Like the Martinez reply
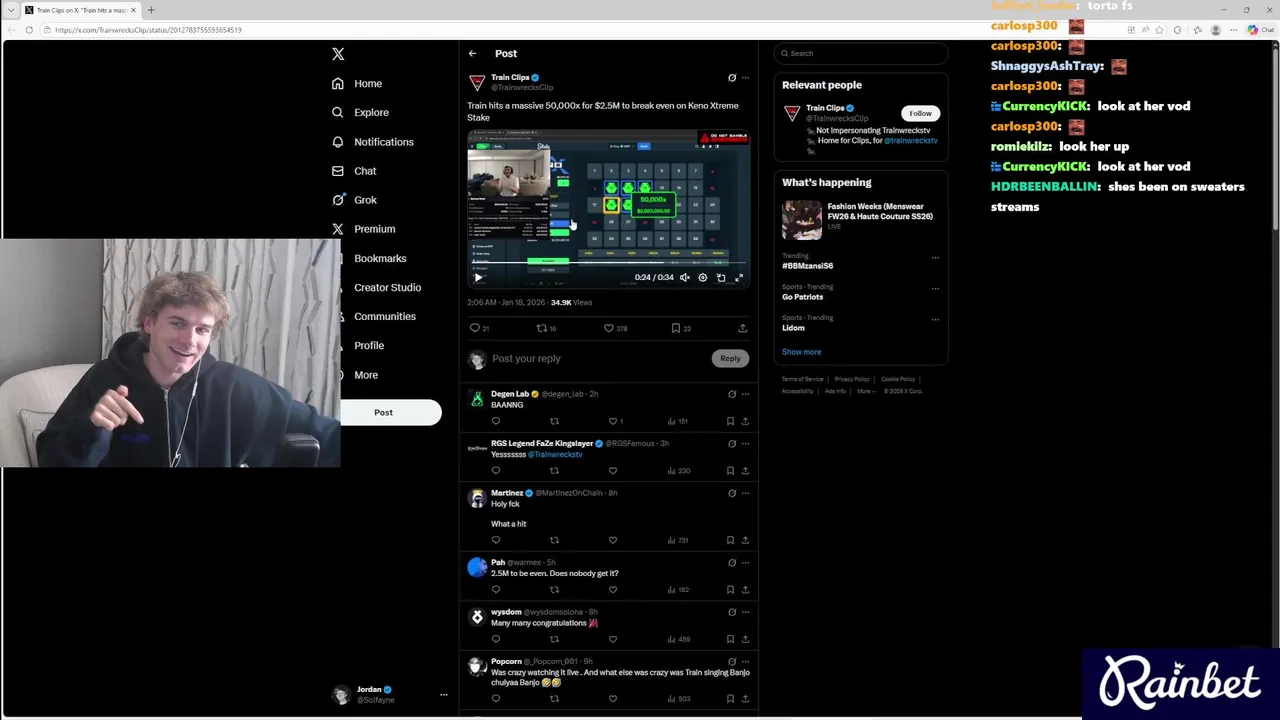The width and height of the screenshot is (1280, 720). tap(613, 540)
